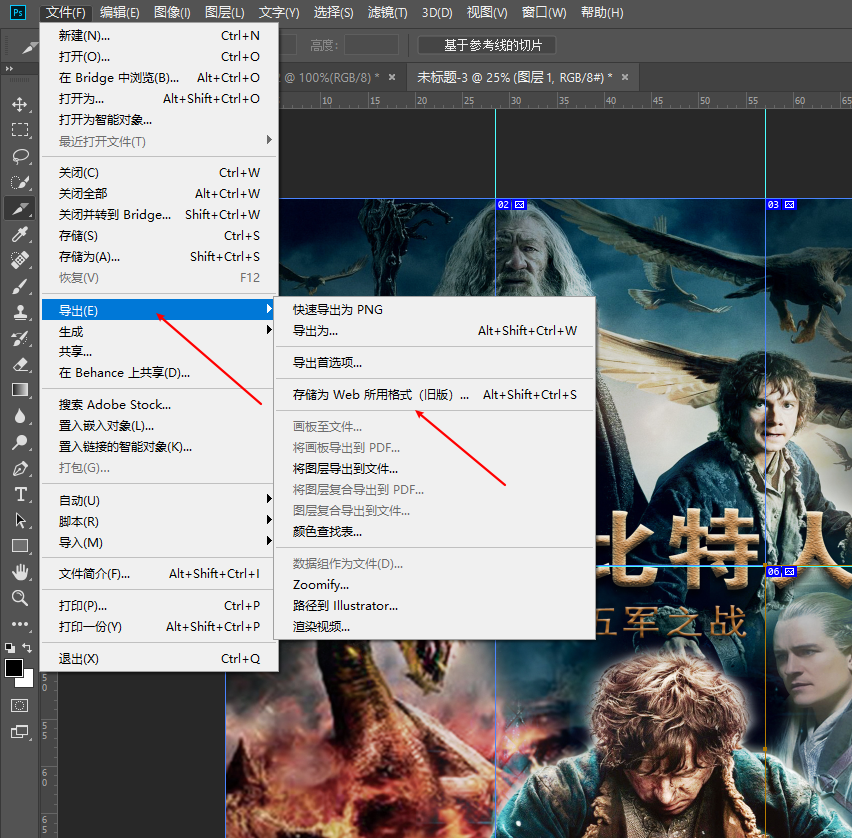
Task: Expand the 导入(M) submenu
Action: click(158, 542)
